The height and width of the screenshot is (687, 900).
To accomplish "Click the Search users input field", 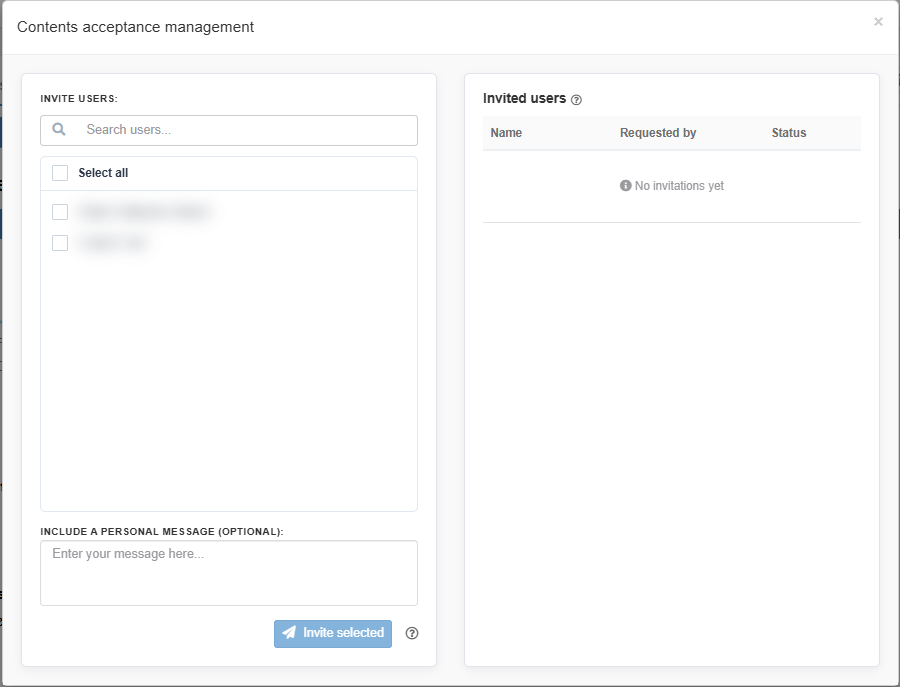I will point(229,130).
